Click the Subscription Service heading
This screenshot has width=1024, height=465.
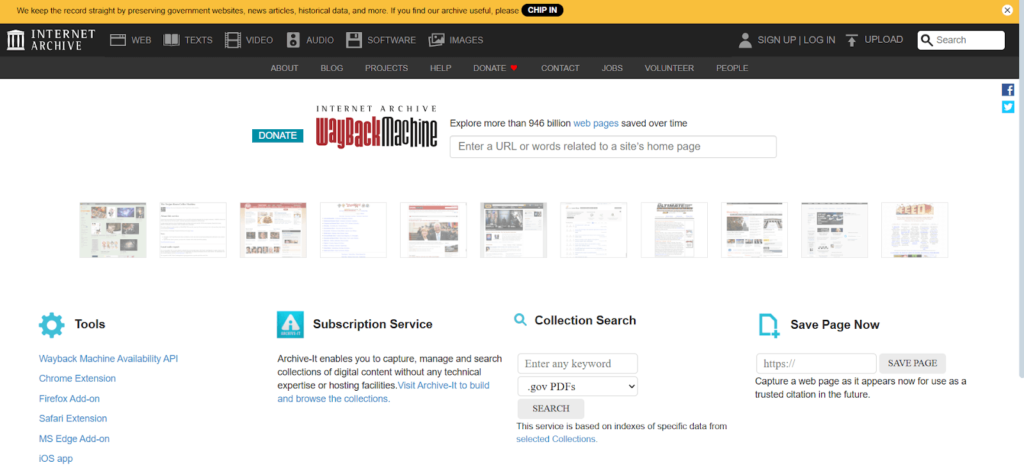[372, 324]
